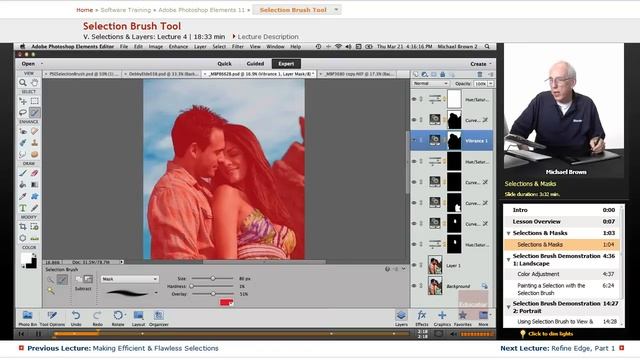This screenshot has width=640, height=360.
Task: Open the Filter menu
Action: [238, 47]
